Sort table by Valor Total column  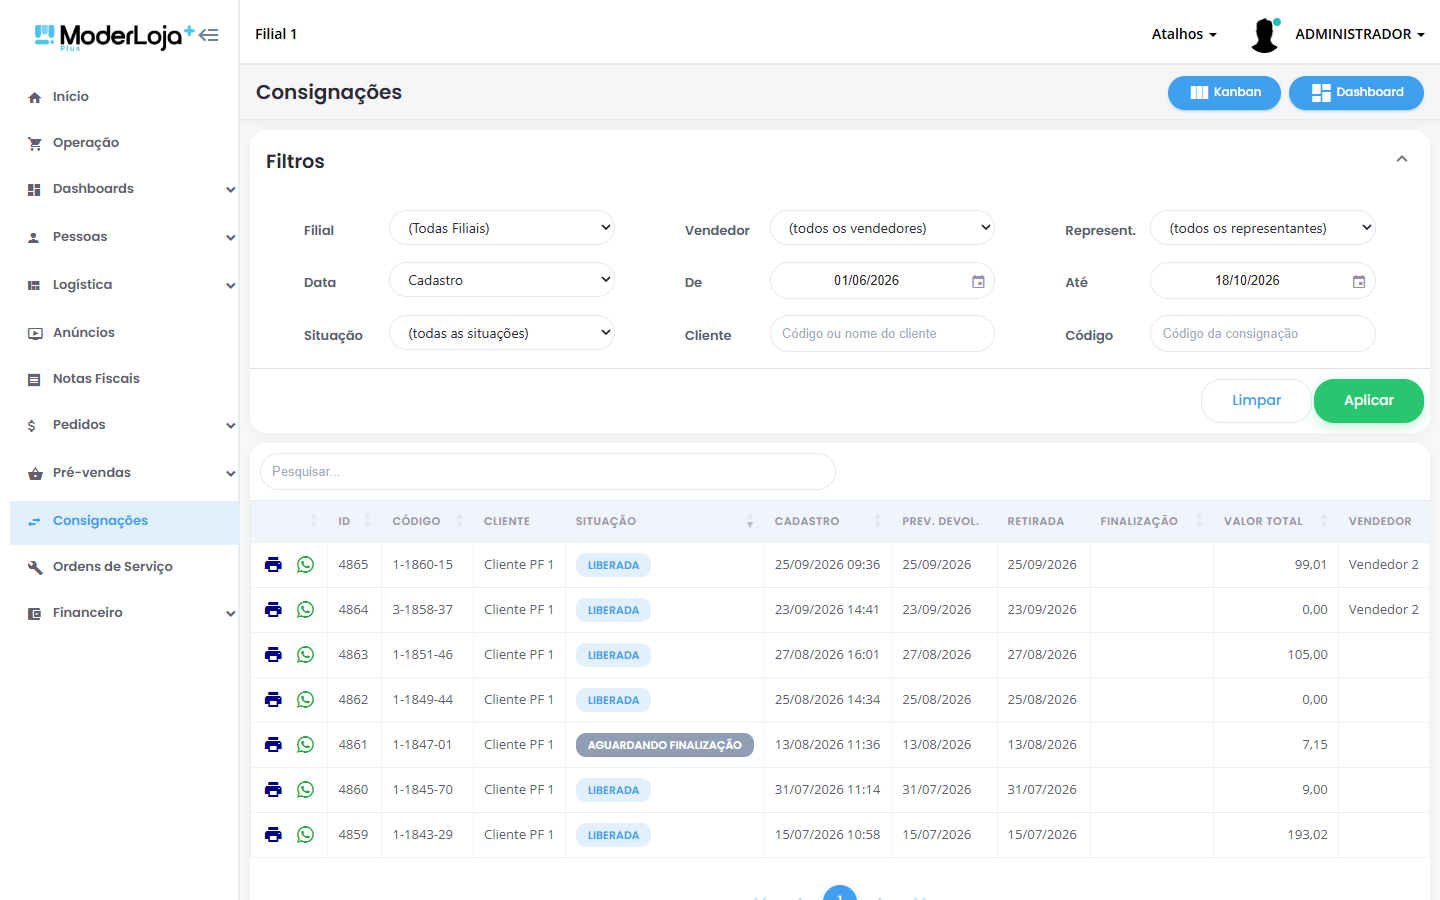tap(1263, 521)
